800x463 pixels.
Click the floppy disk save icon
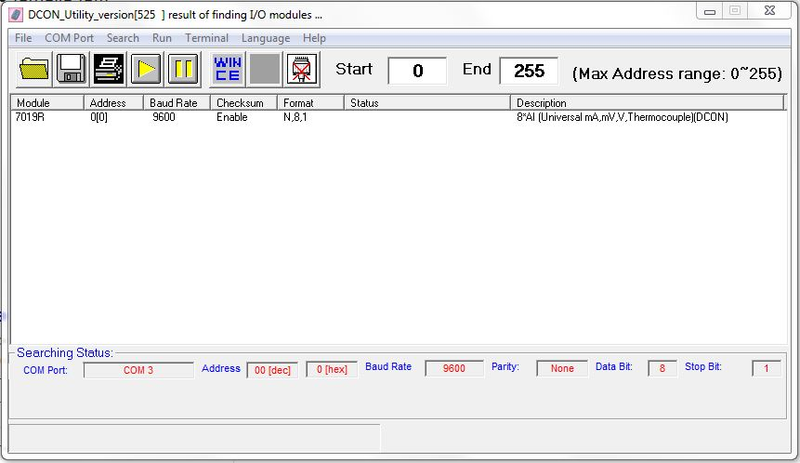point(70,70)
